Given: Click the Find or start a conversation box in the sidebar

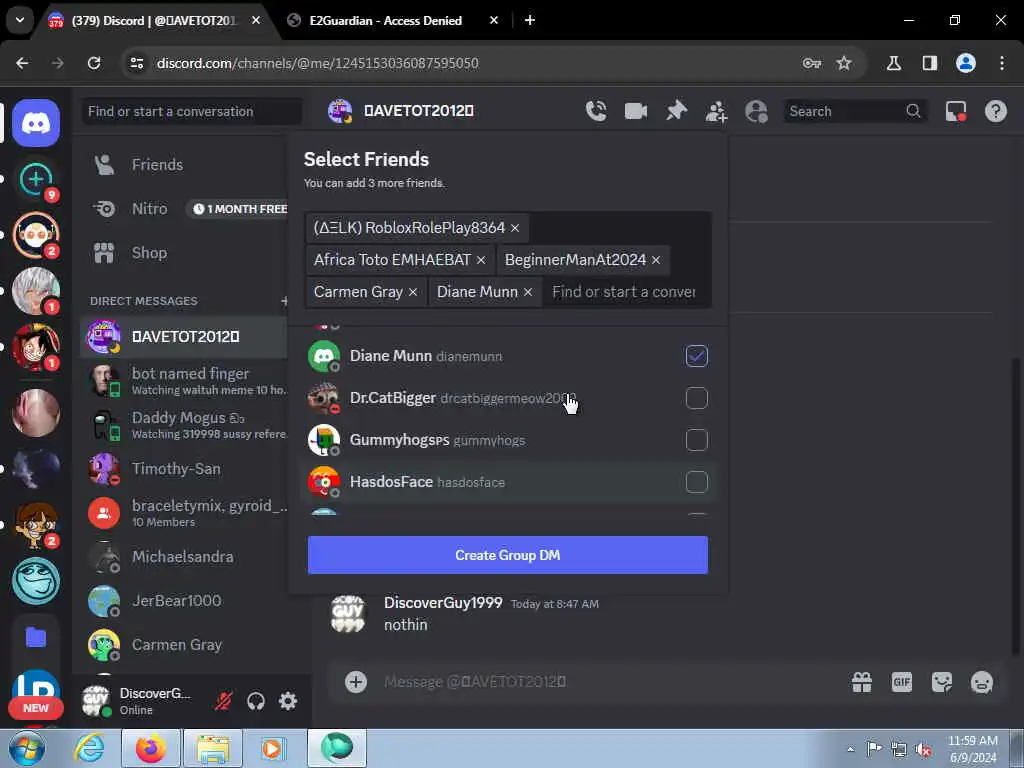Looking at the screenshot, I should tap(191, 111).
